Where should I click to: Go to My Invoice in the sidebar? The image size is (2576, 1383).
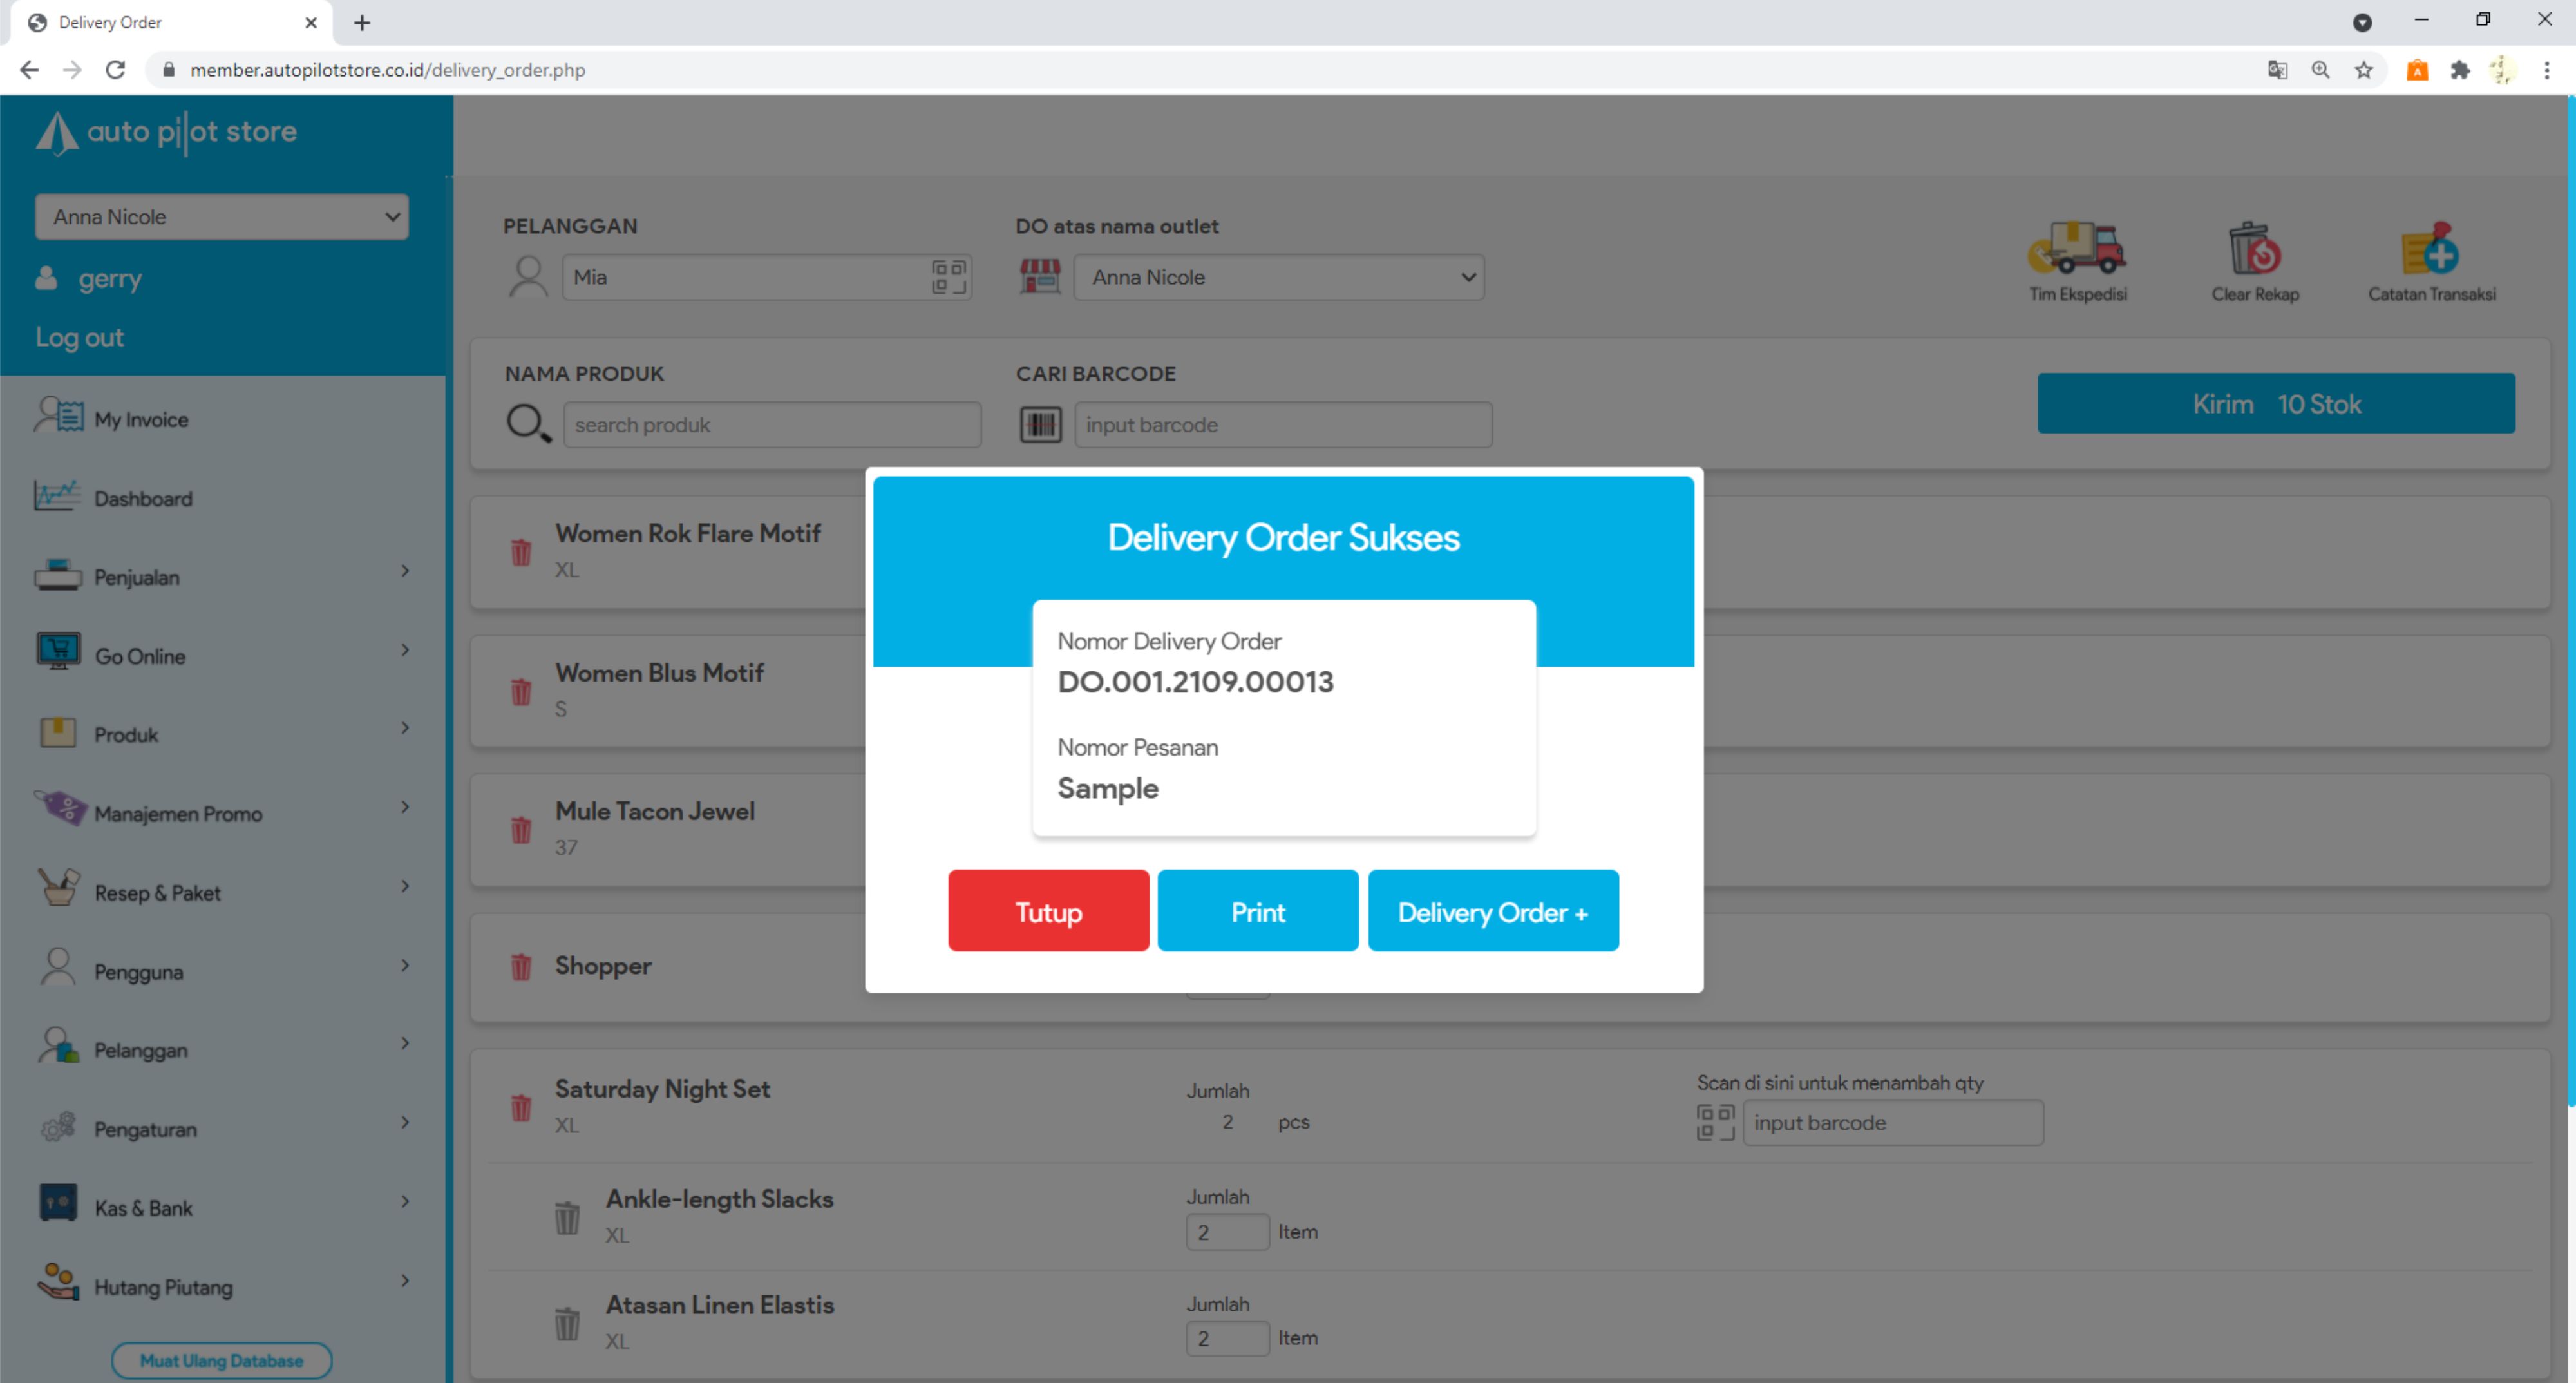point(140,419)
